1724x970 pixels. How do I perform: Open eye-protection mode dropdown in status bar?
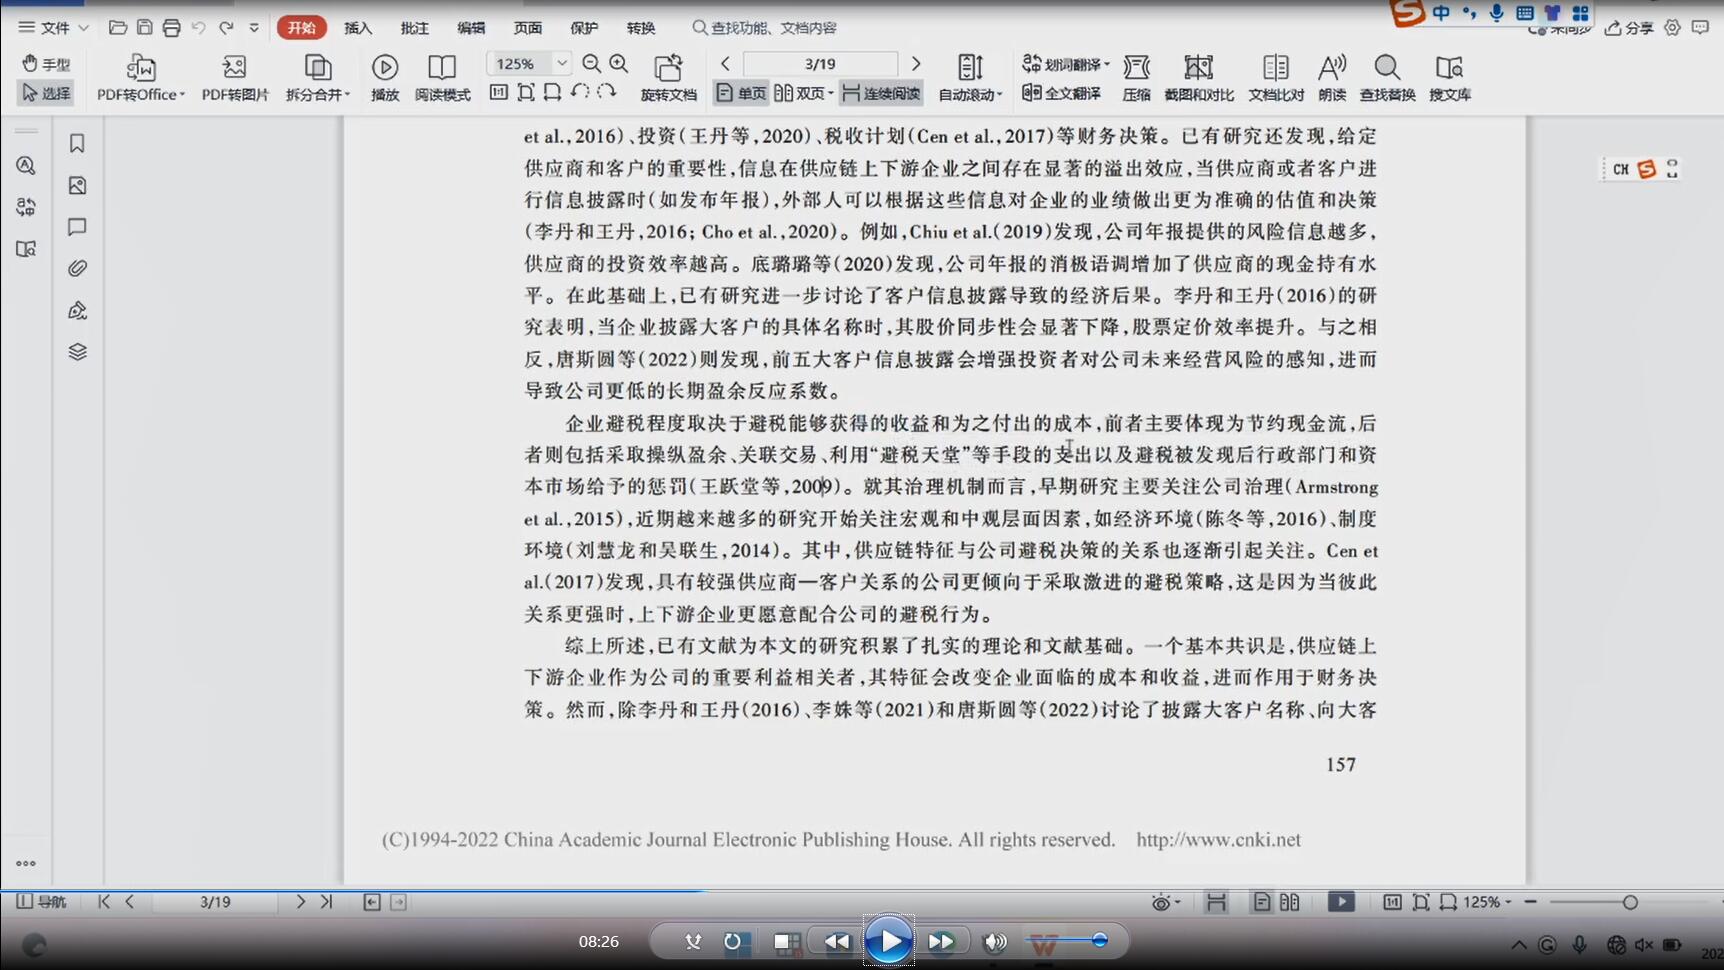(x=1165, y=902)
